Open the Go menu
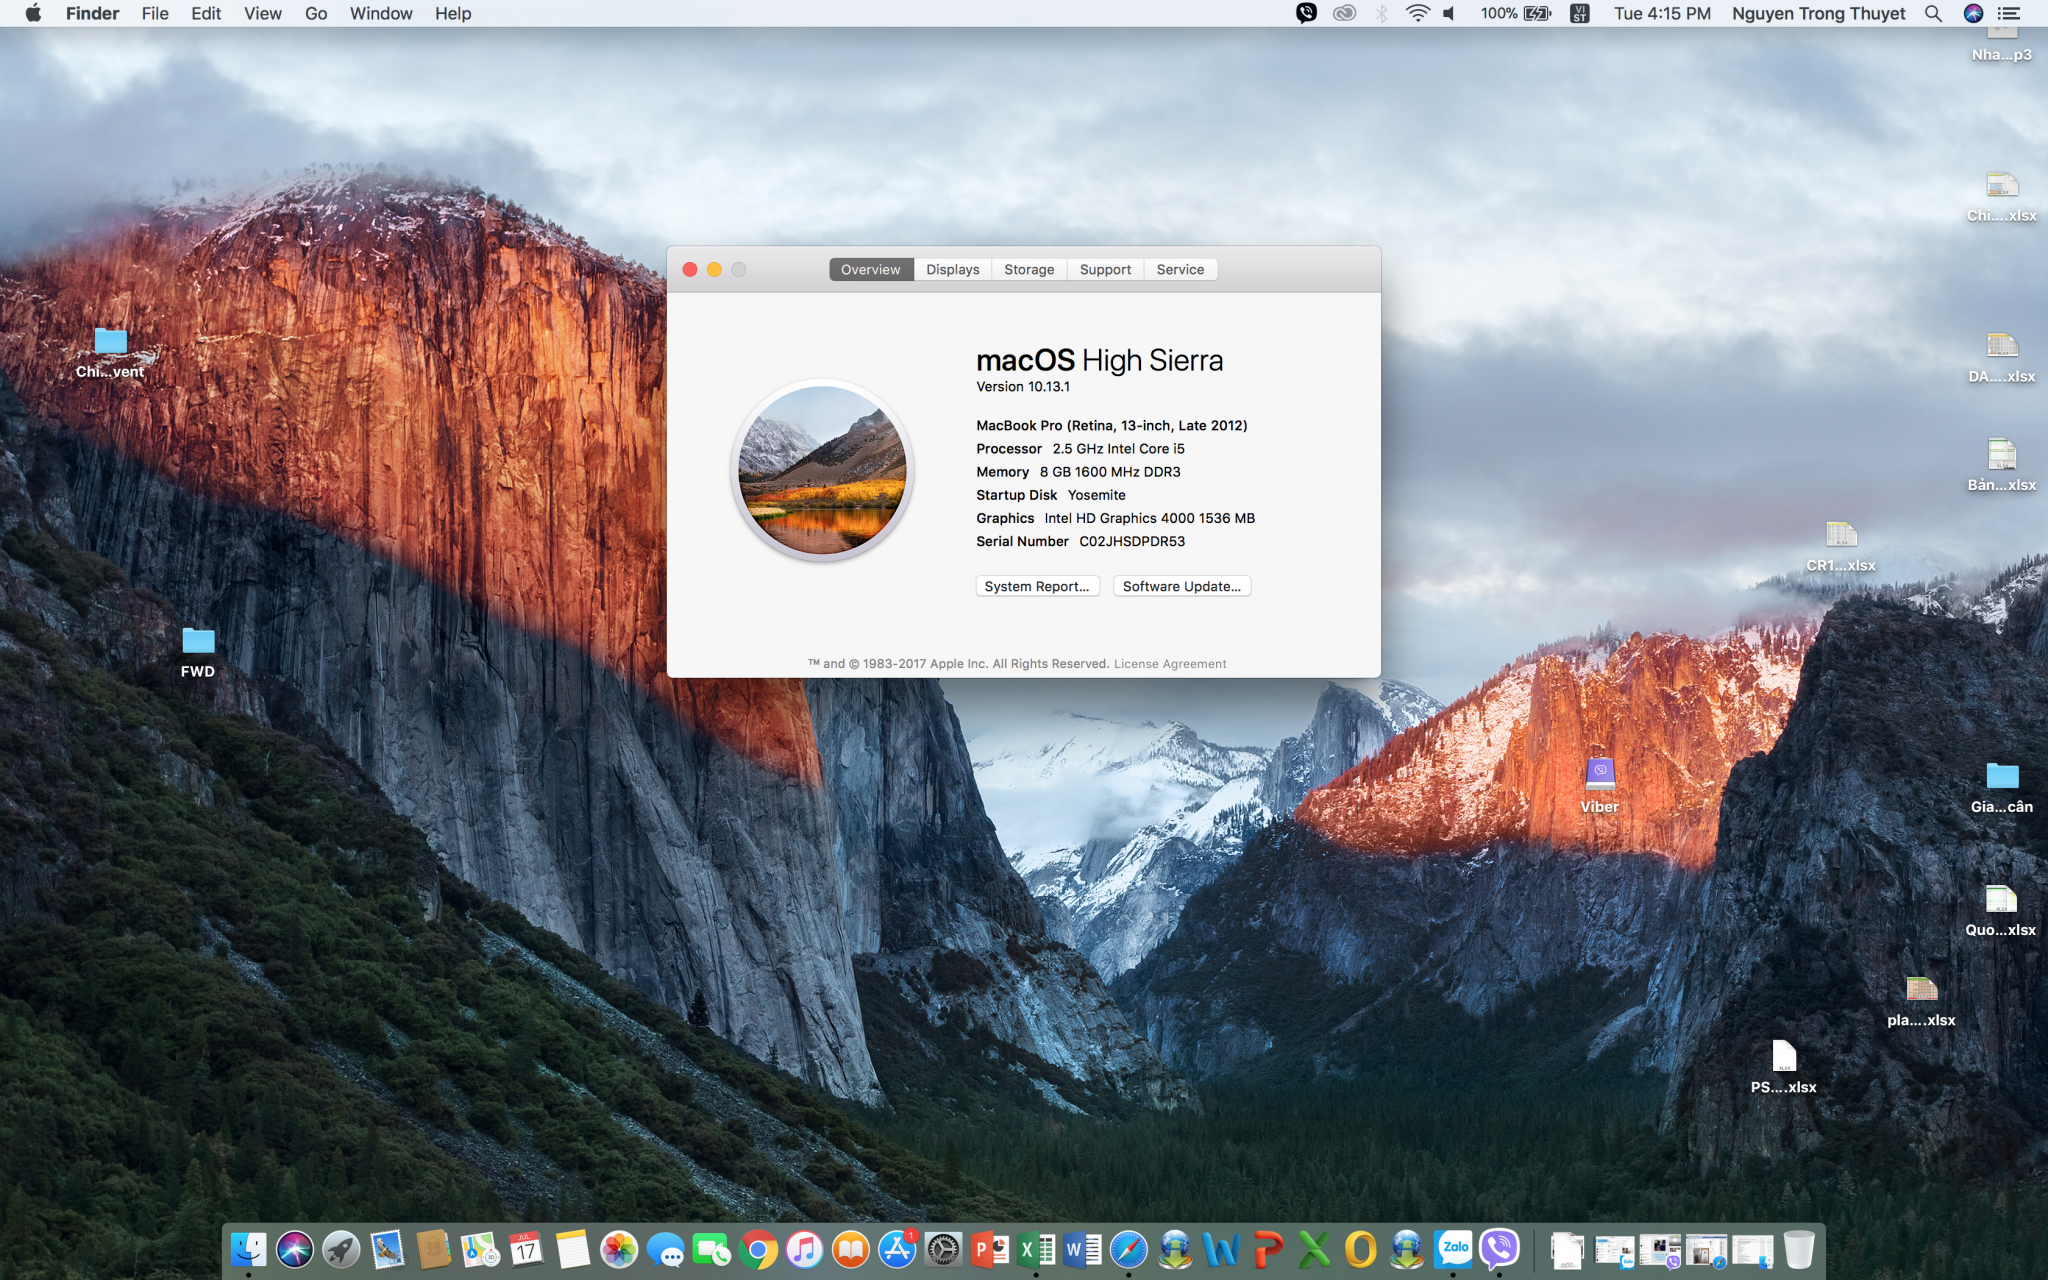The width and height of the screenshot is (2048, 1280). (316, 14)
